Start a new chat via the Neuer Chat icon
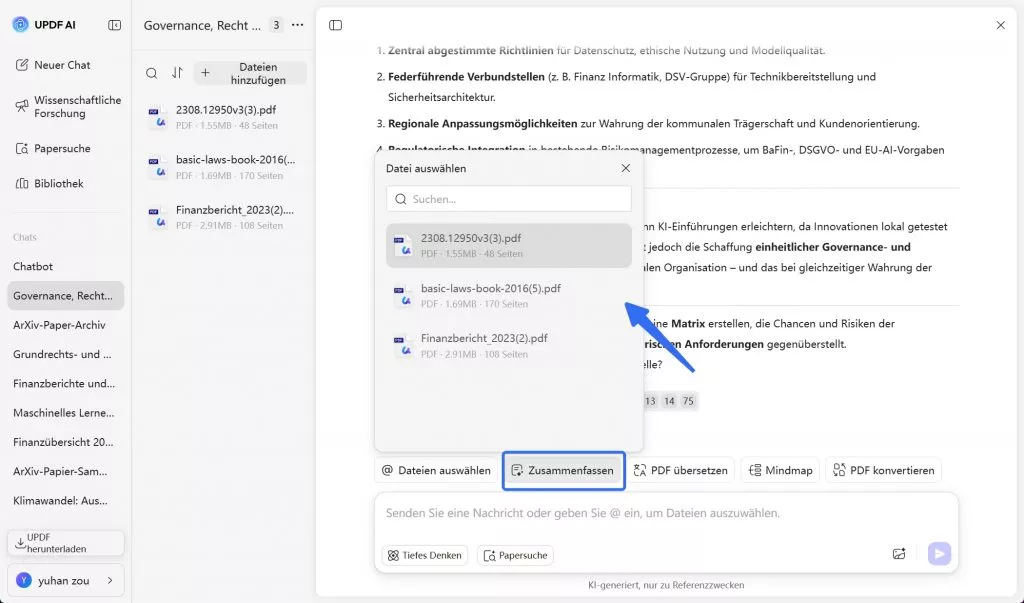 tap(23, 65)
